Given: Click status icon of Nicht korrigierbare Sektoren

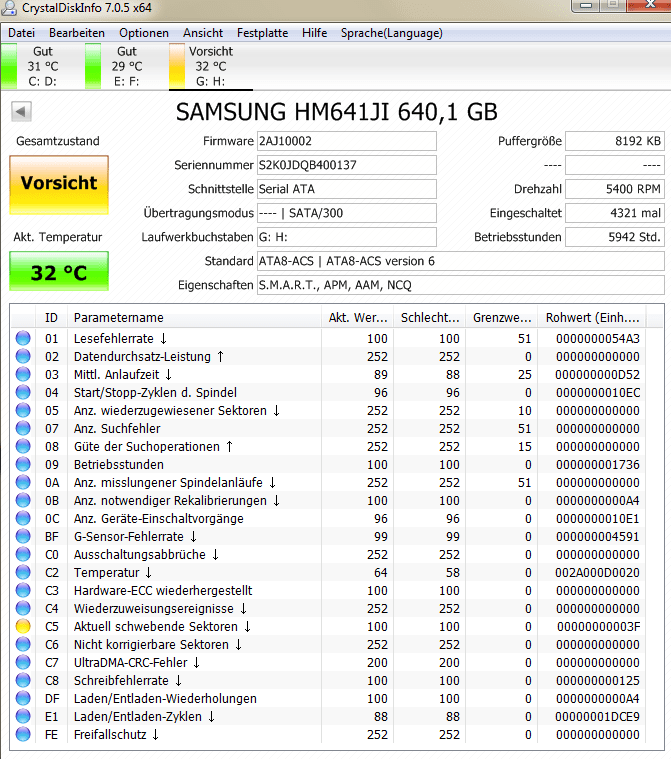Looking at the screenshot, I should 23,644.
